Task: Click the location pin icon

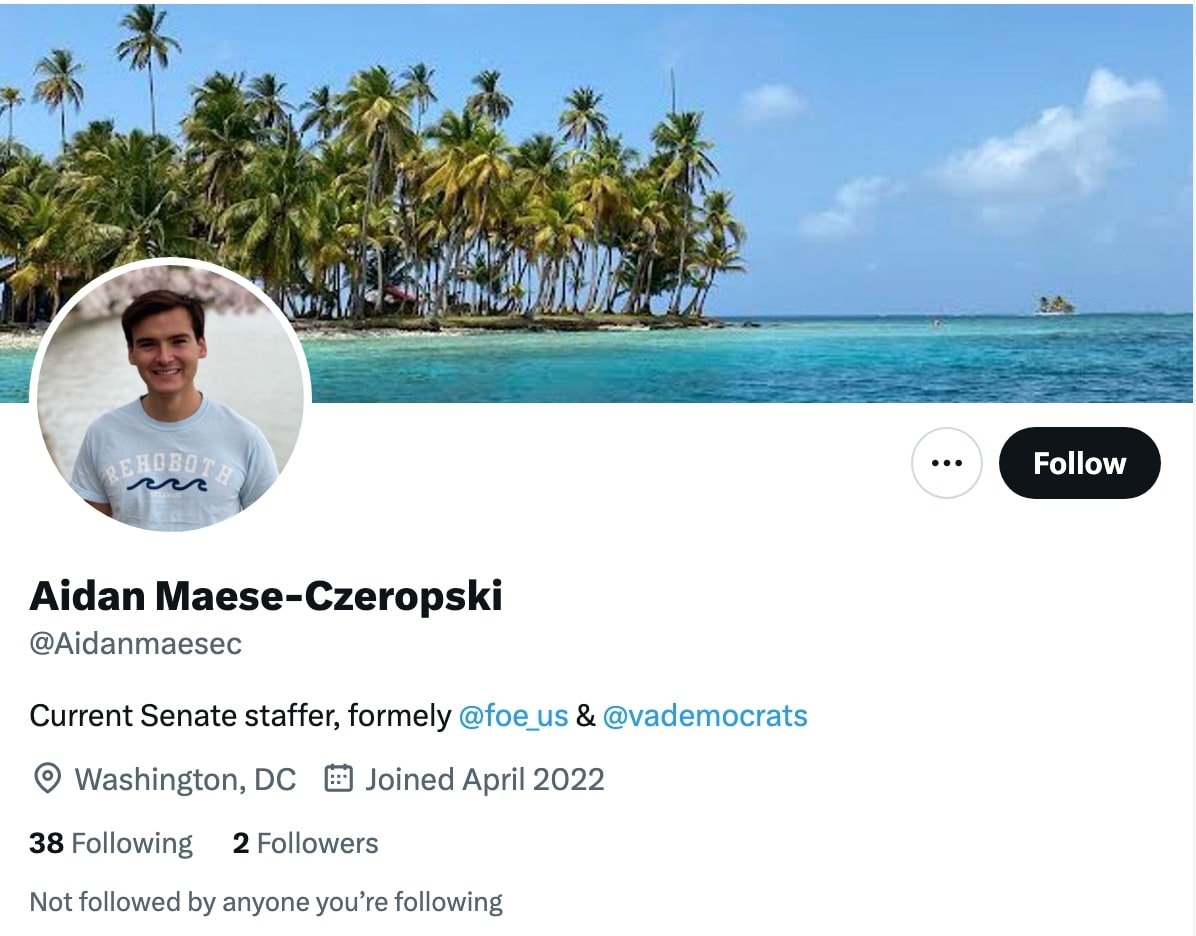Action: (47, 779)
